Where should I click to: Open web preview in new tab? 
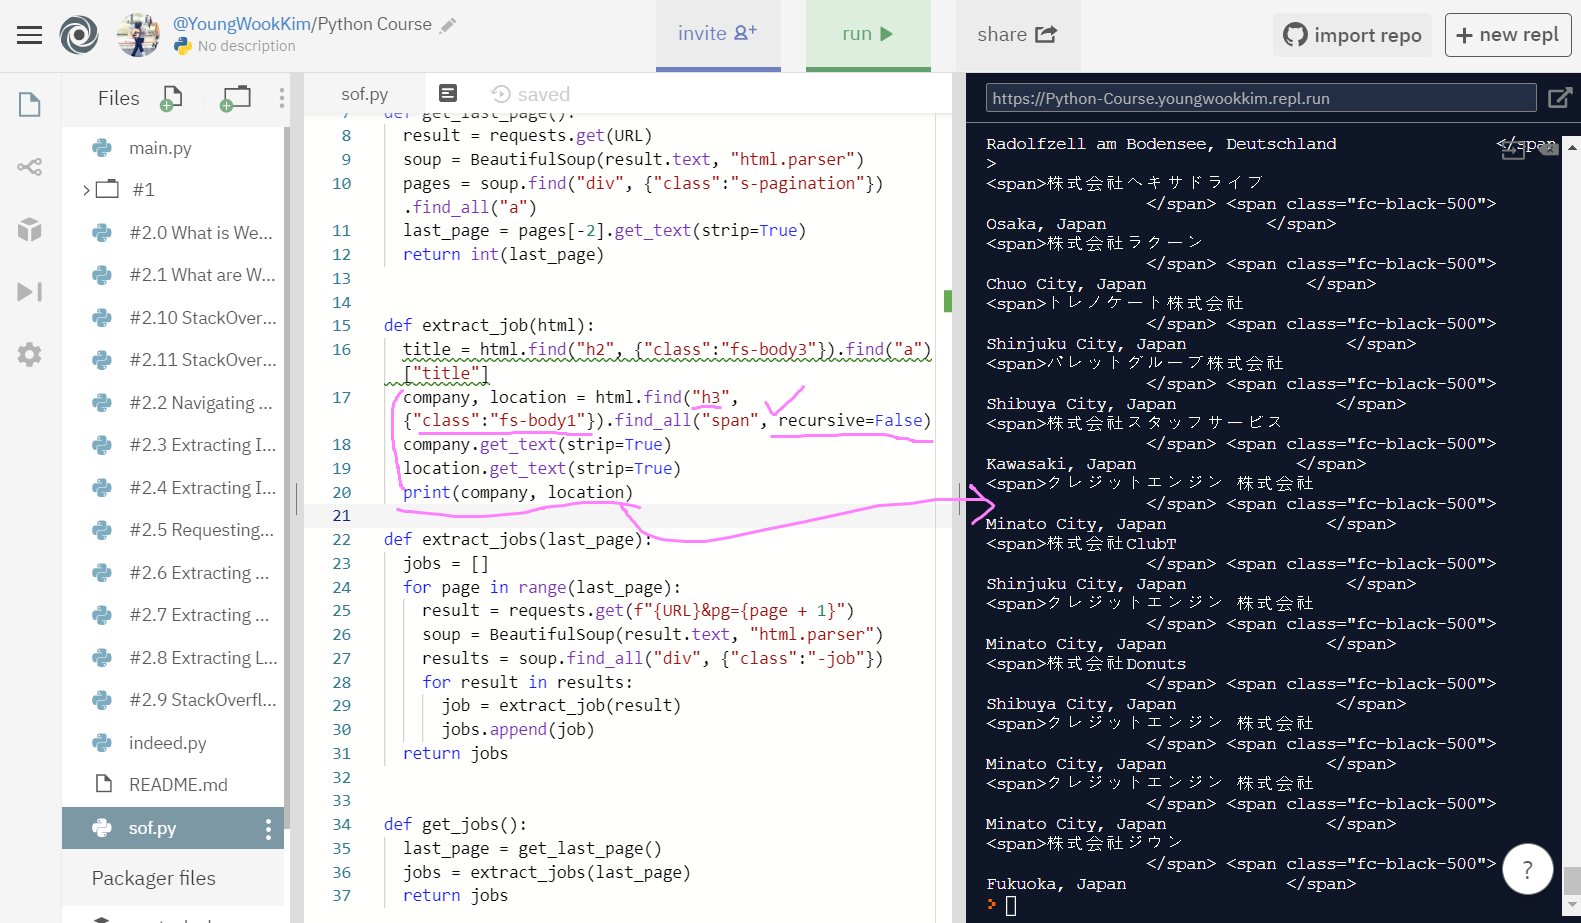pyautogui.click(x=1559, y=97)
